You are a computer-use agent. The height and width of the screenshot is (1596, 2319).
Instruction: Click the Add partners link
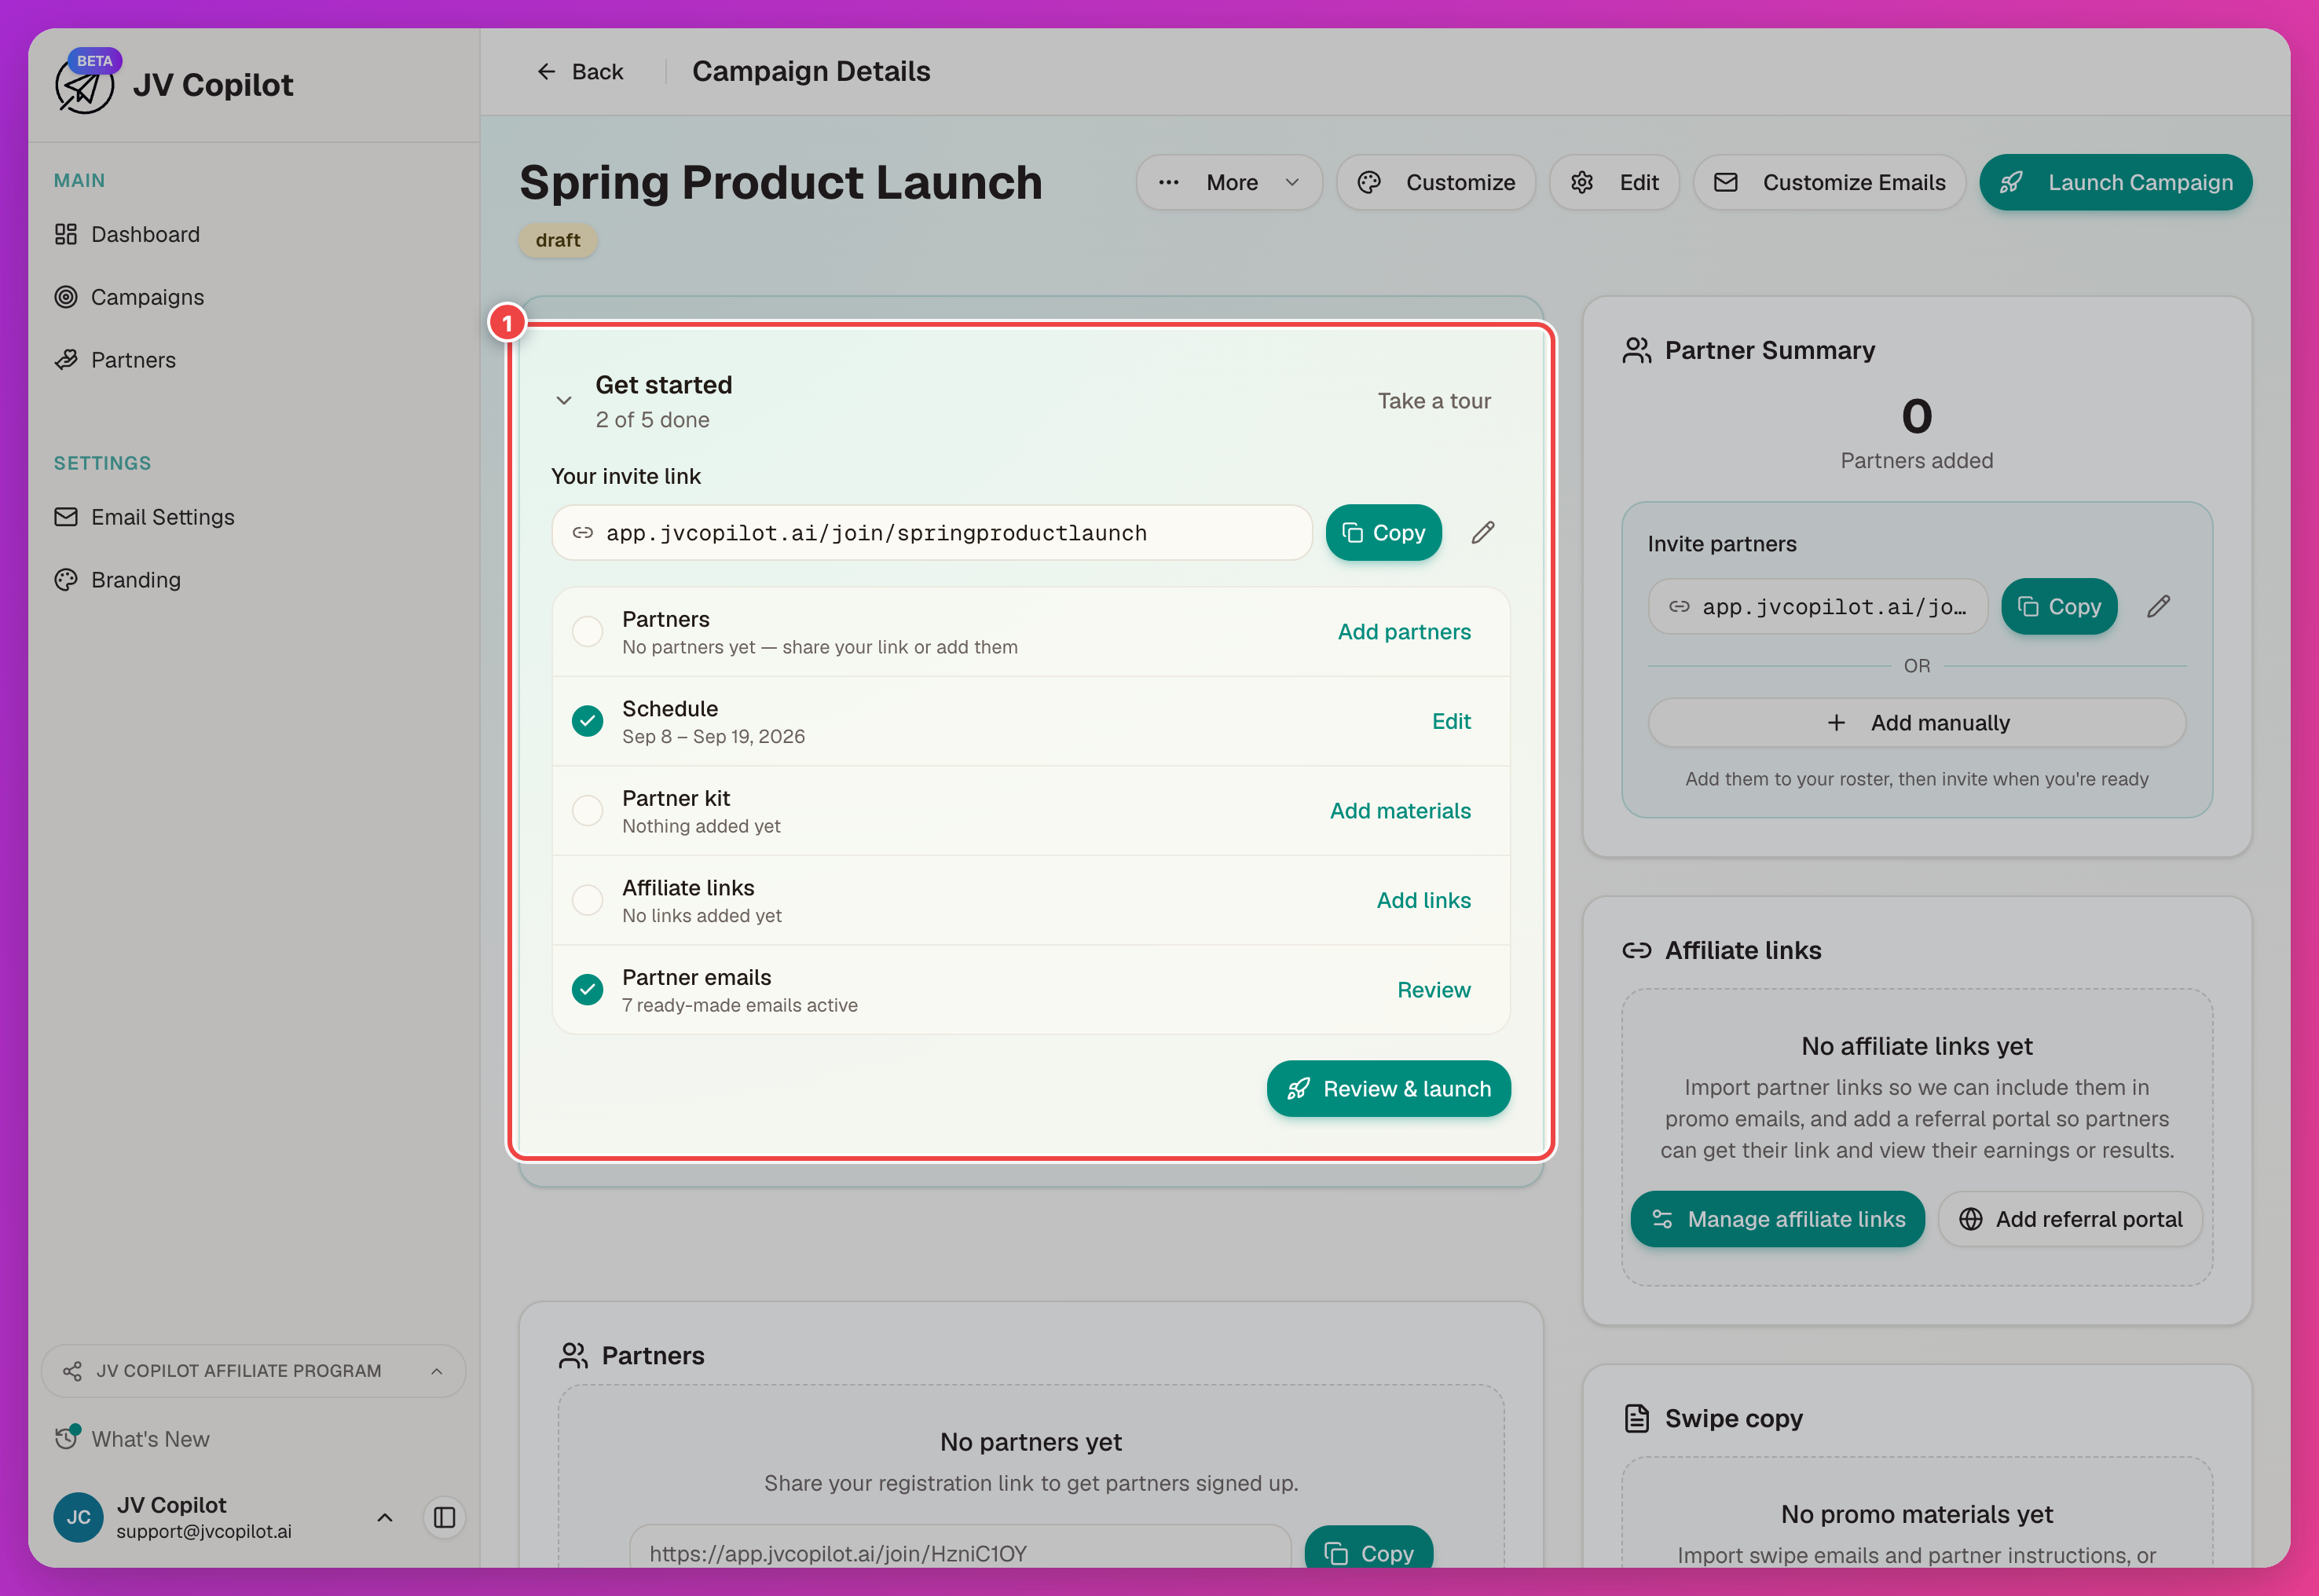pyautogui.click(x=1404, y=632)
